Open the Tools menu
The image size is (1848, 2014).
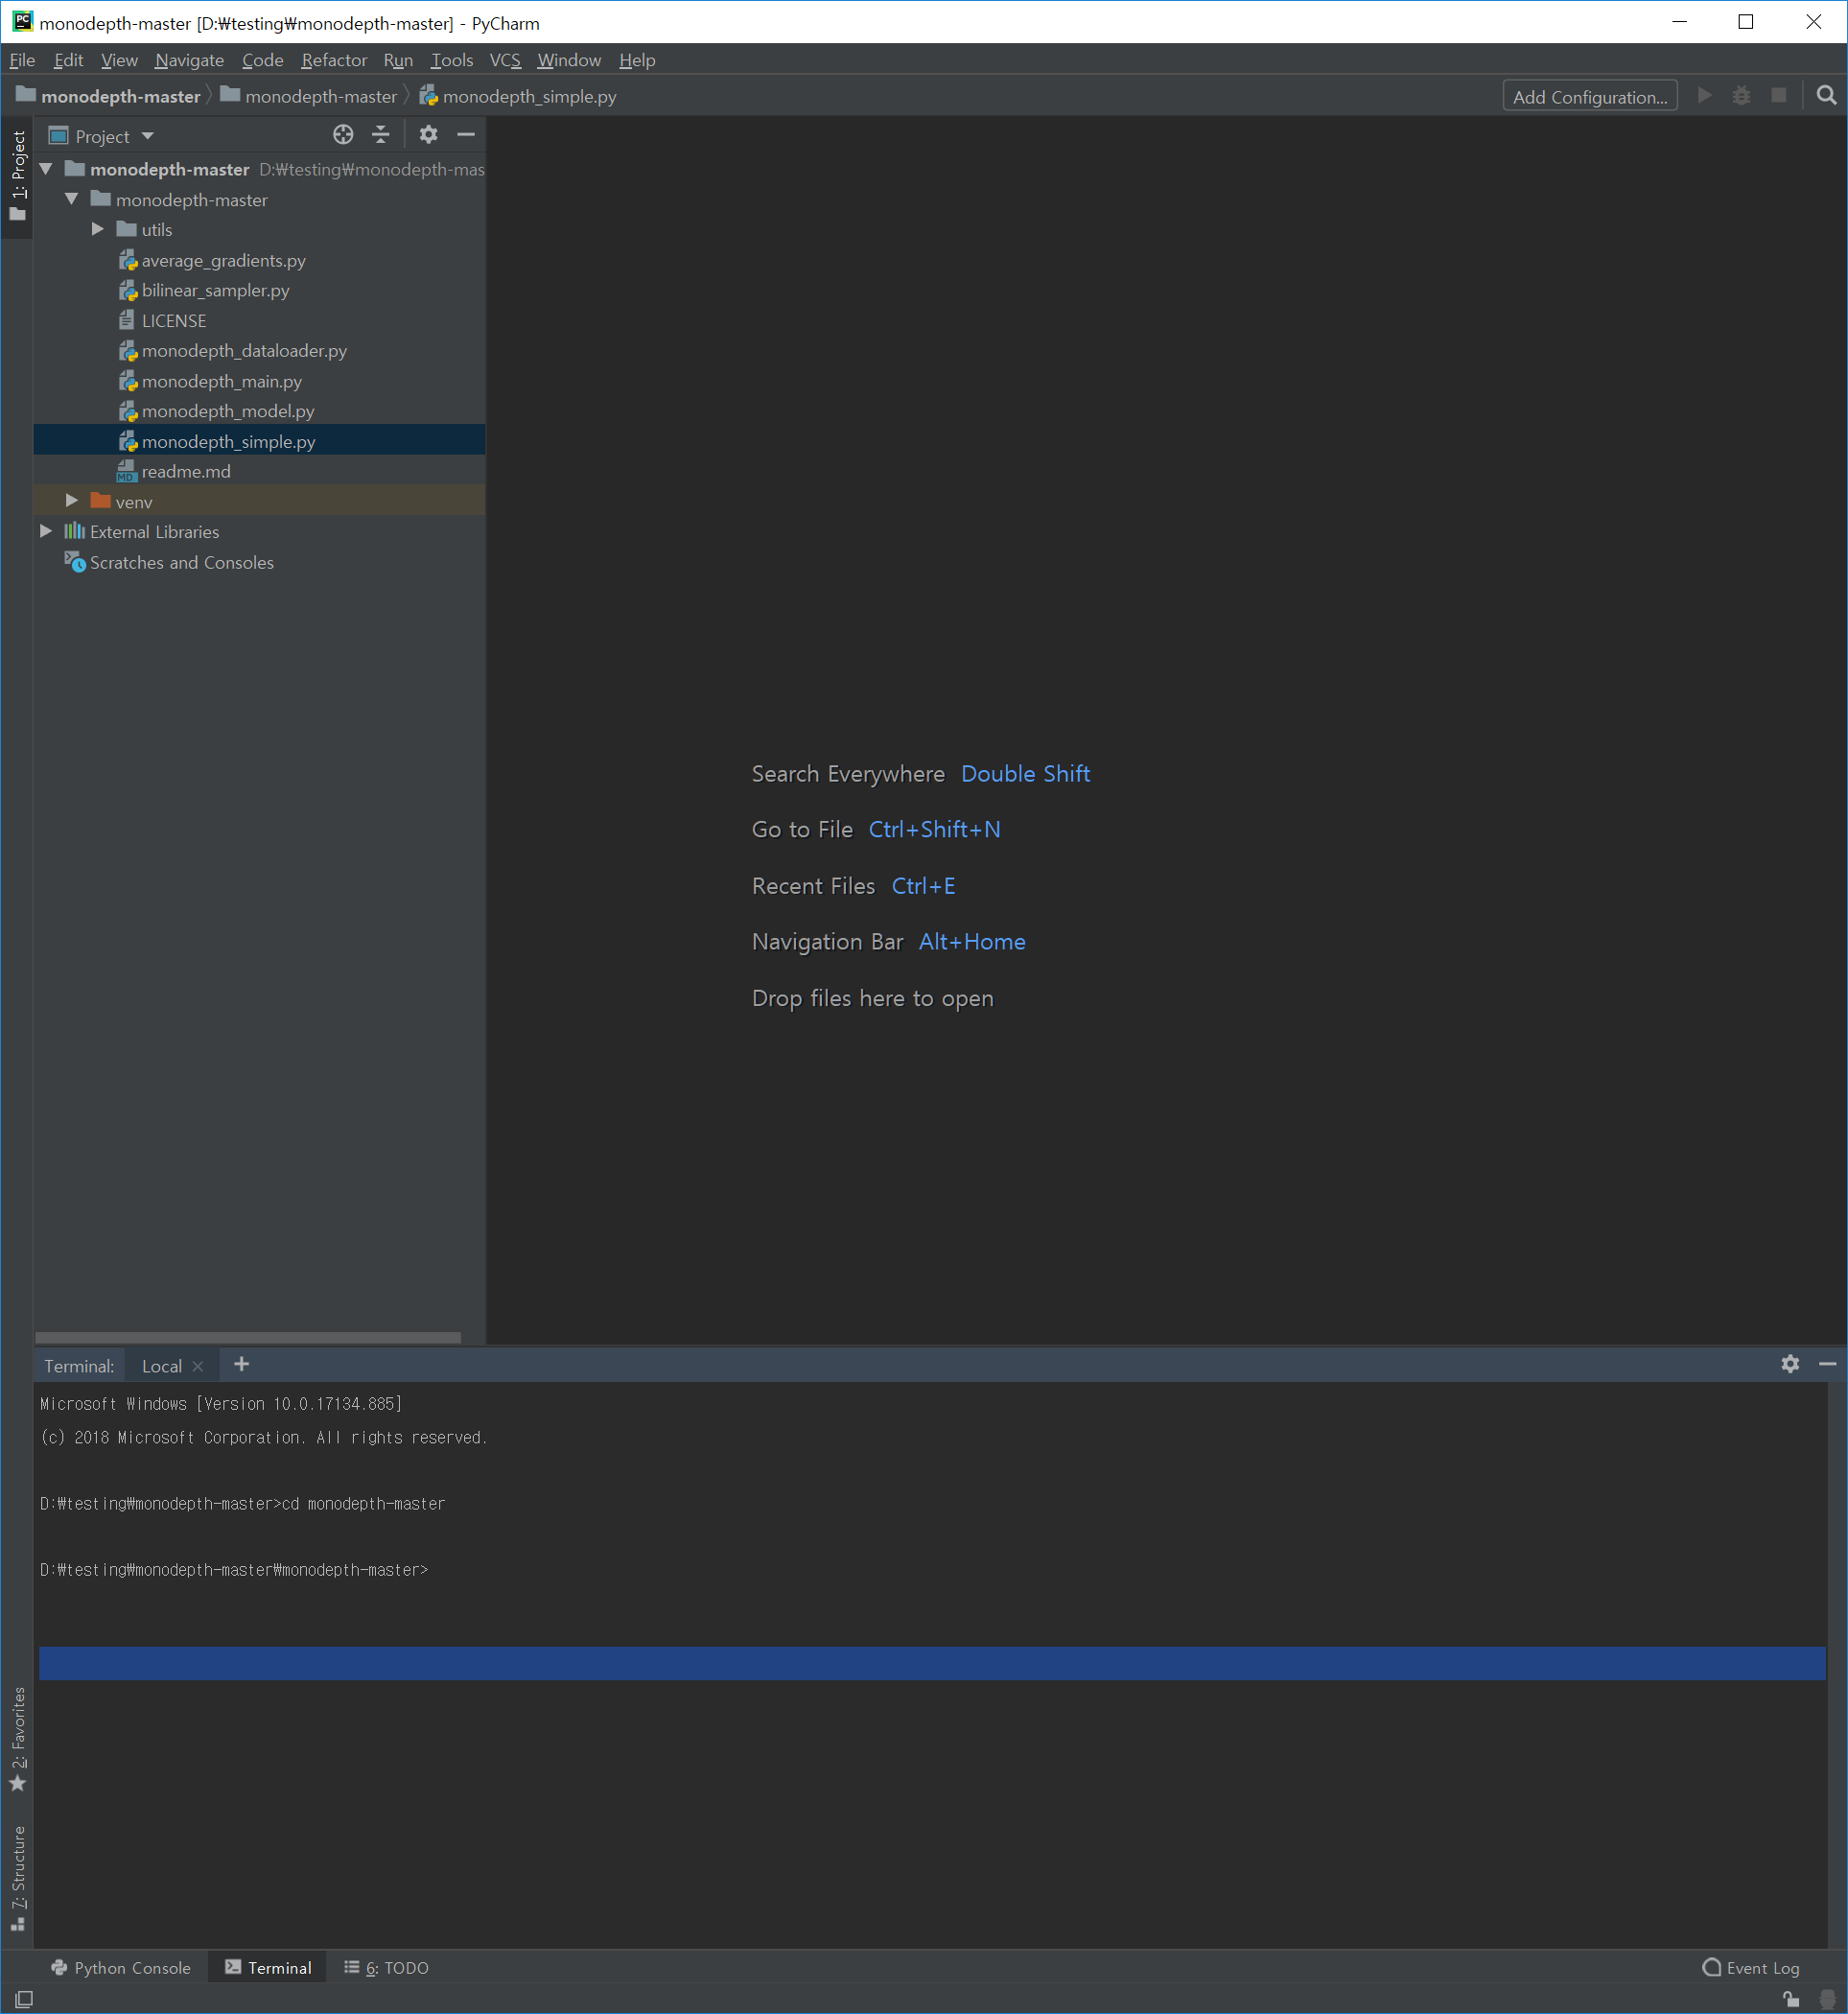[451, 60]
